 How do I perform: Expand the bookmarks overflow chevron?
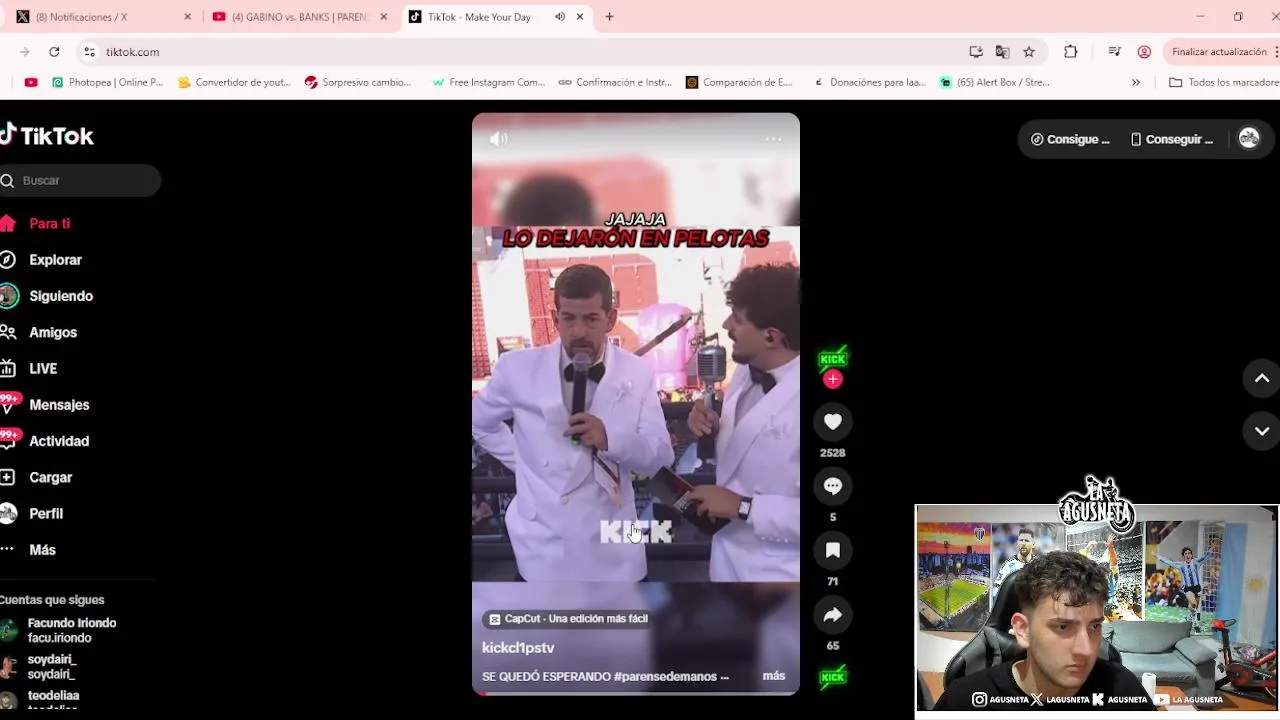[1136, 83]
